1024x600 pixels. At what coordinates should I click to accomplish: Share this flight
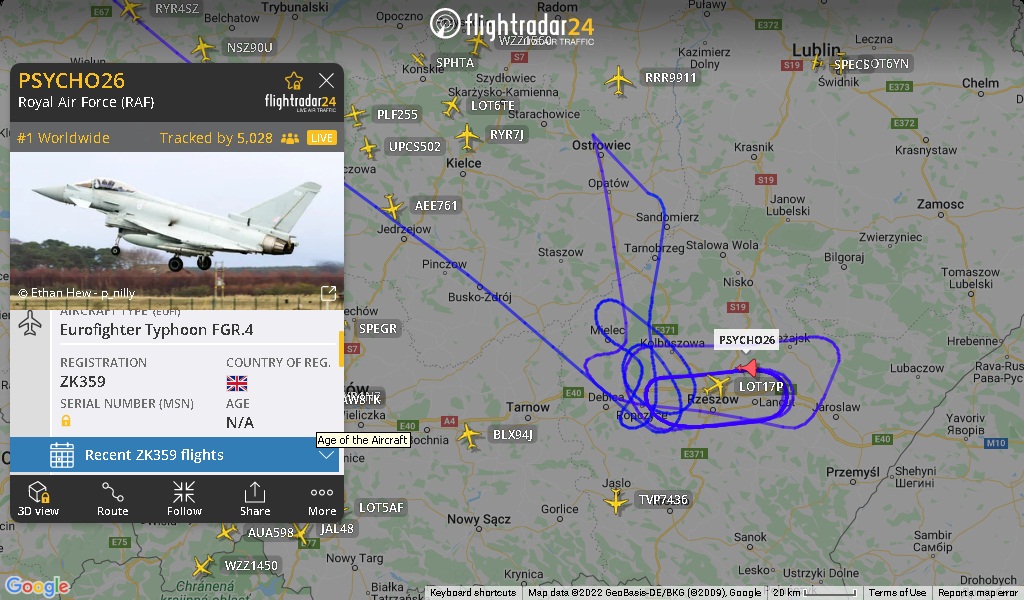pyautogui.click(x=255, y=499)
